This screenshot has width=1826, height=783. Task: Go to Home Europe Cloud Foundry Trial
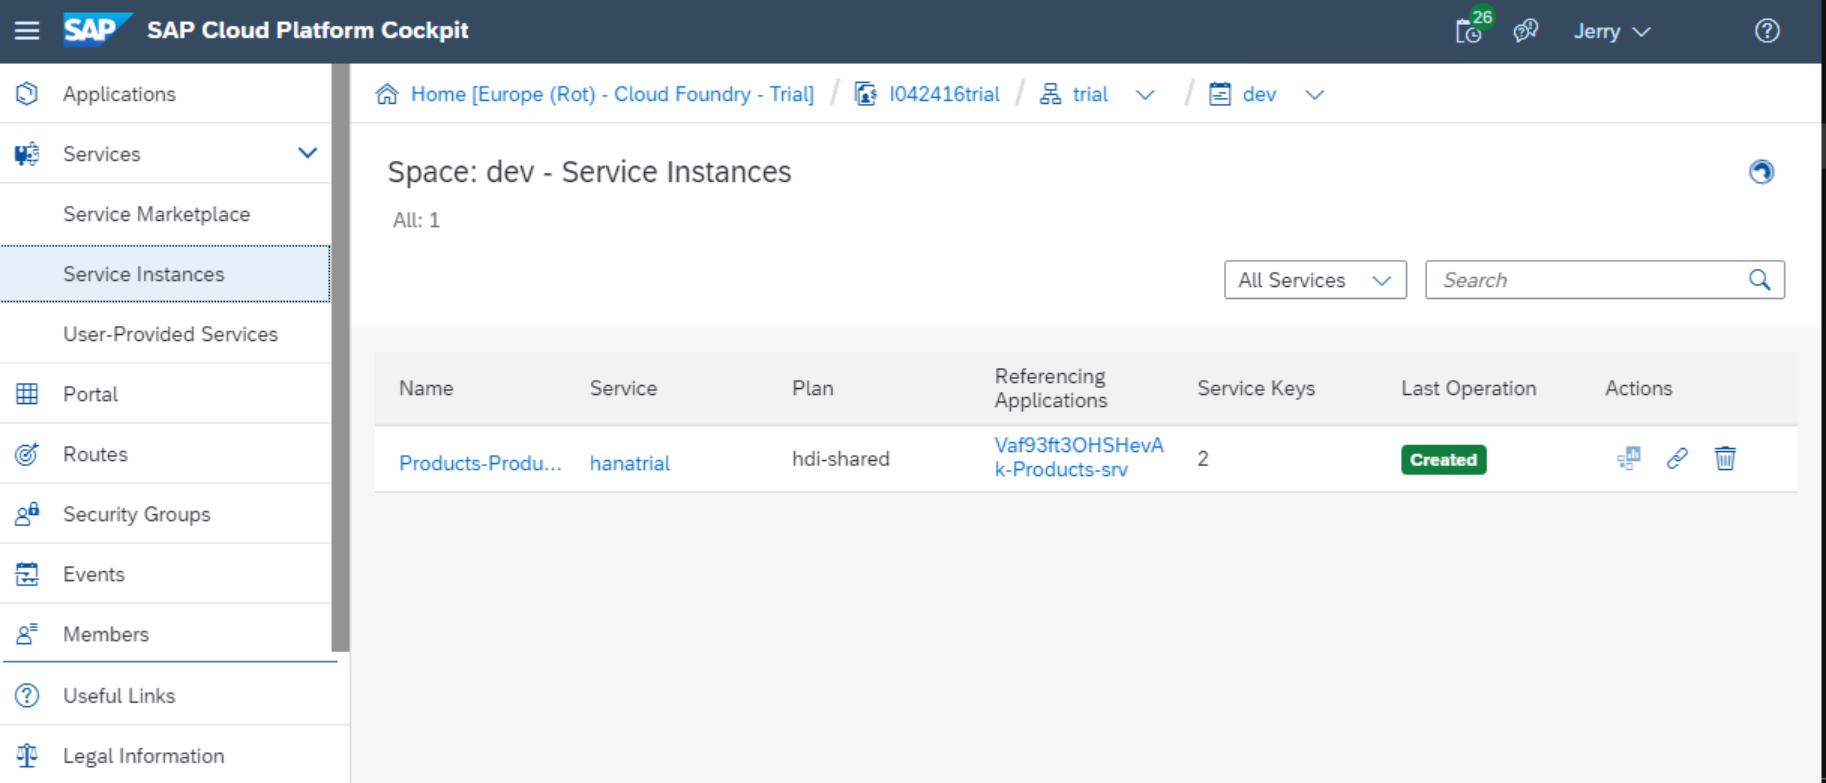pos(612,94)
